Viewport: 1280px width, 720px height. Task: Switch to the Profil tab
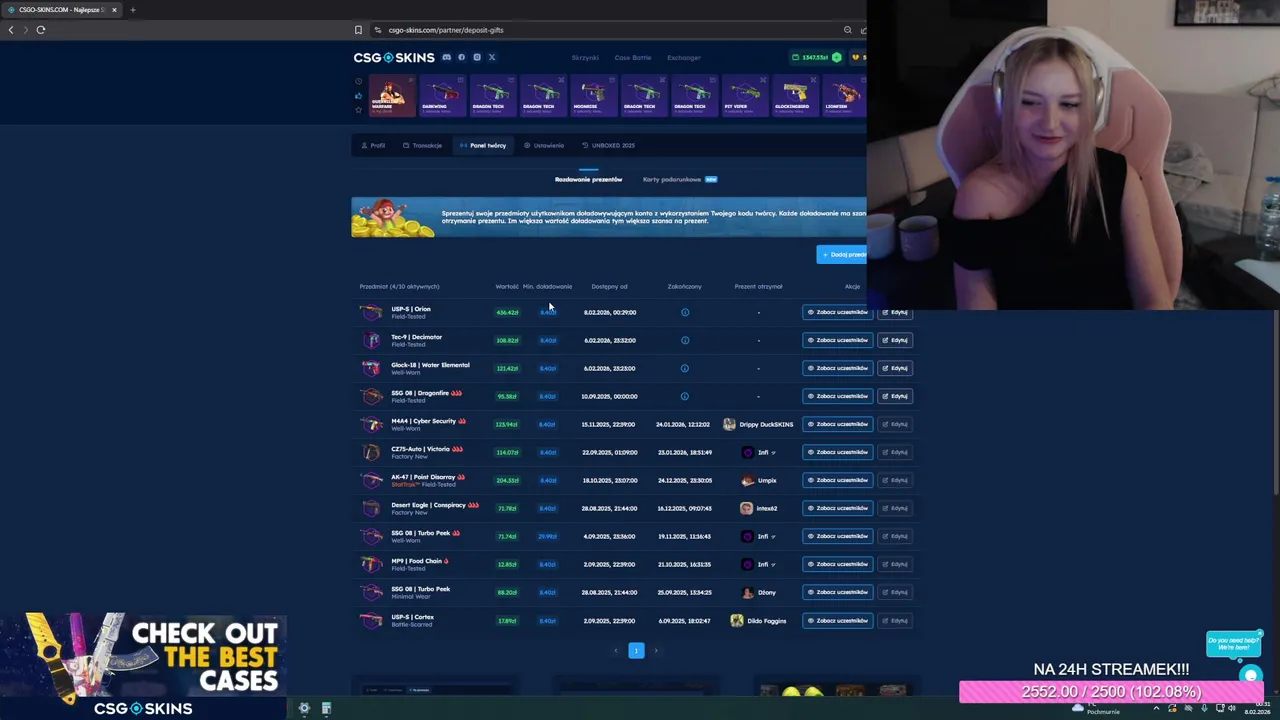coord(373,145)
